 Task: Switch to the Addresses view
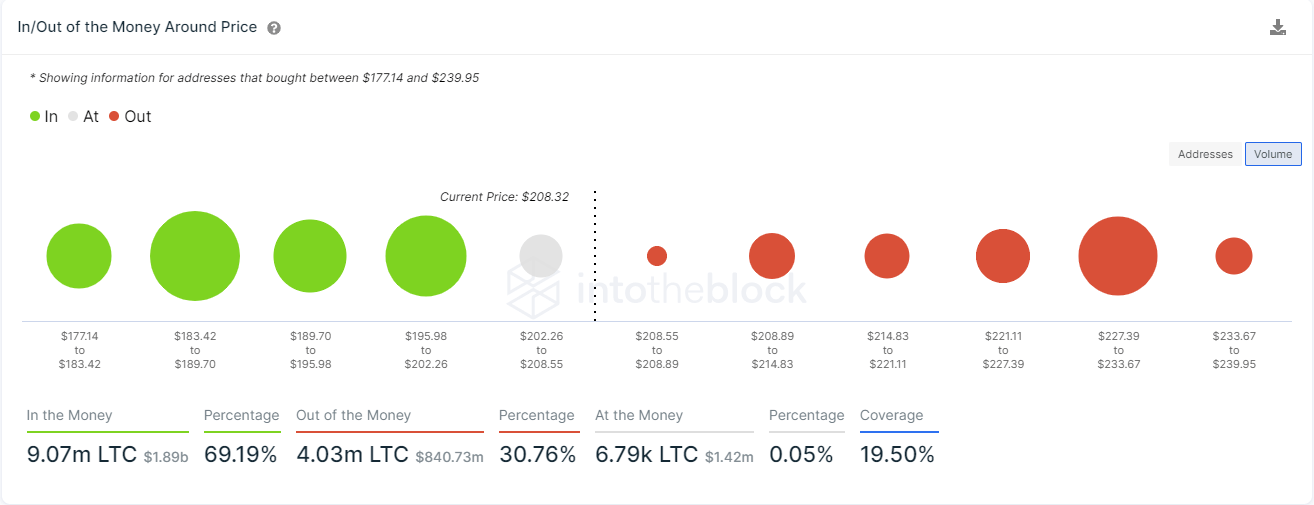(1205, 154)
